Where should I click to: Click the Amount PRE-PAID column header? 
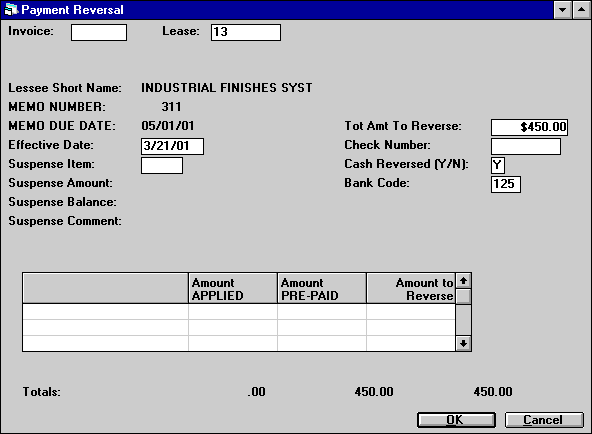tap(322, 289)
